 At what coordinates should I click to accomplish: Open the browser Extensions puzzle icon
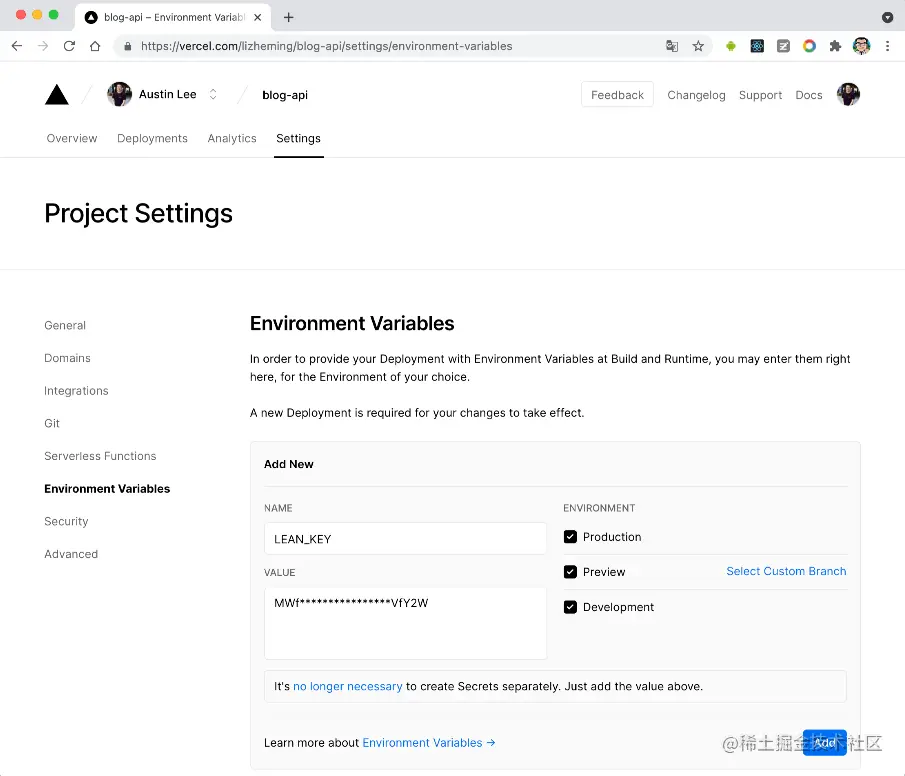[835, 46]
